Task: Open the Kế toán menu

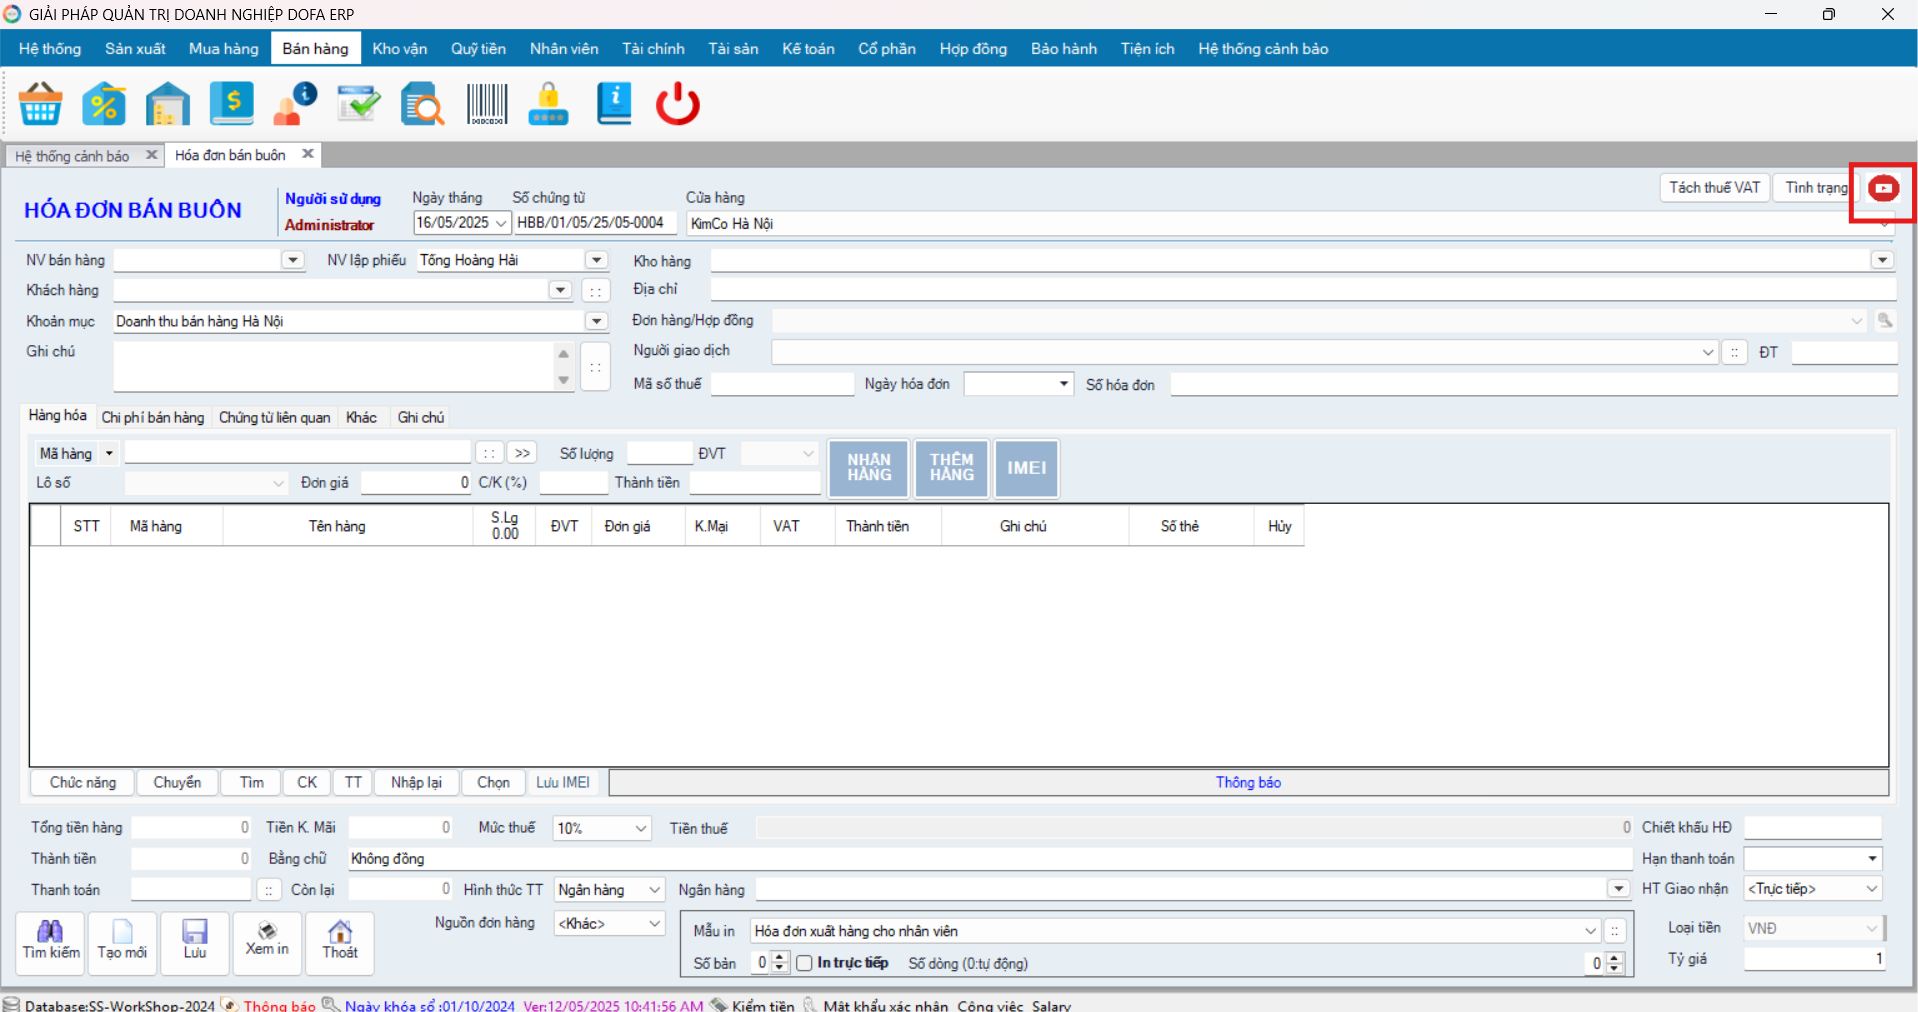Action: [x=808, y=48]
